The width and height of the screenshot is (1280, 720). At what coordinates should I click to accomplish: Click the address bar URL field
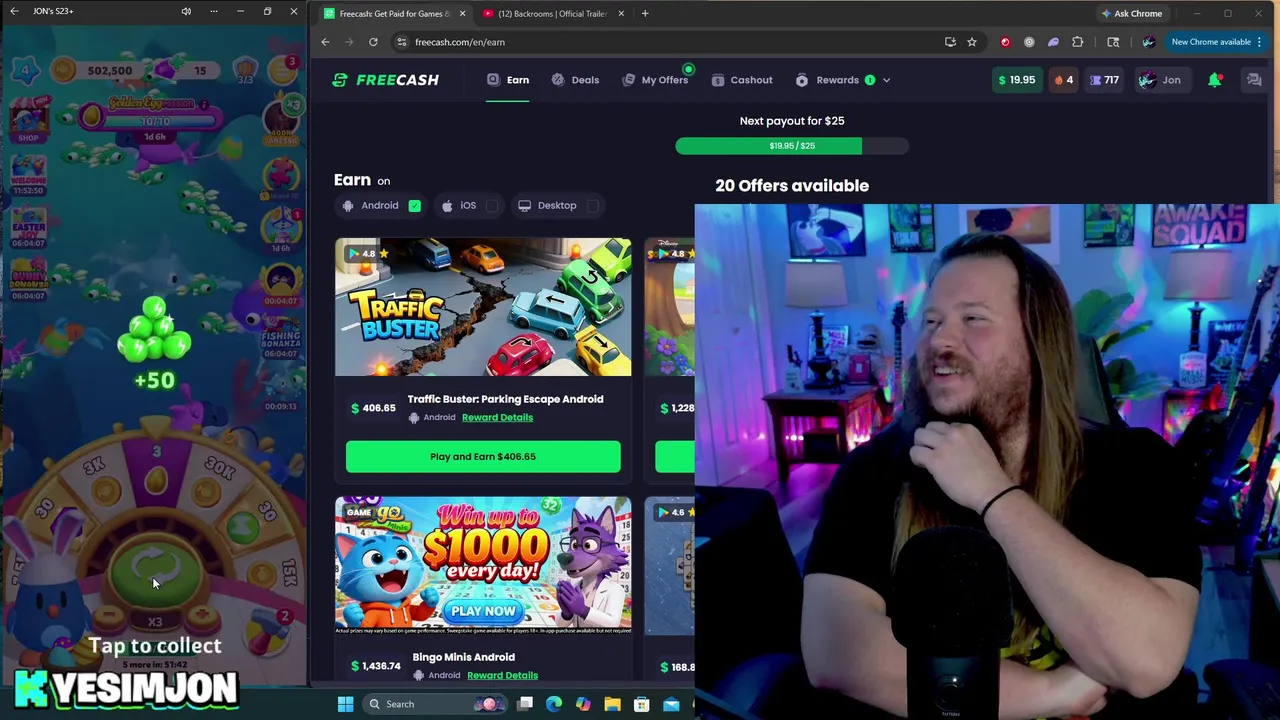tap(660, 42)
